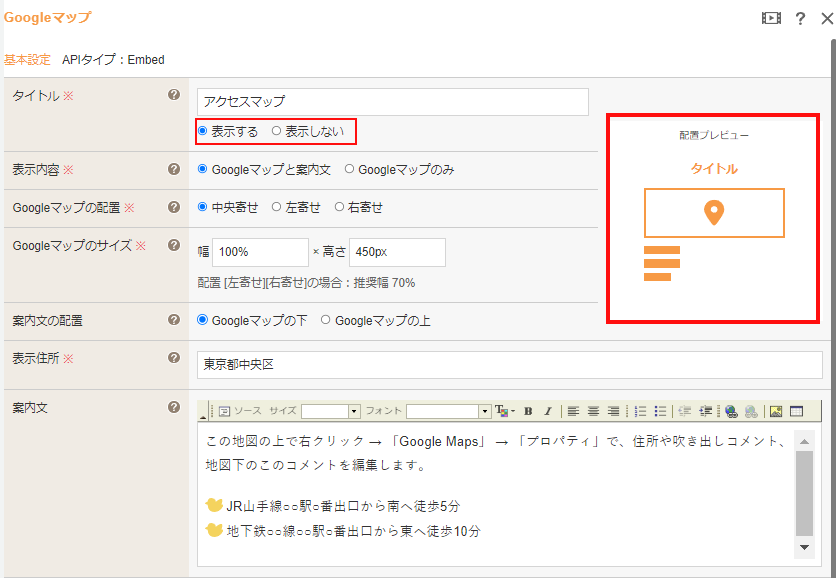836x578 pixels.
Task: Click help icon for 案内文 row
Action: [x=174, y=407]
